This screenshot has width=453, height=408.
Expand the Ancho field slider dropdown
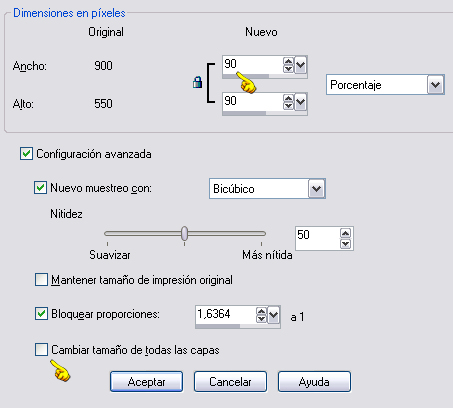click(301, 65)
